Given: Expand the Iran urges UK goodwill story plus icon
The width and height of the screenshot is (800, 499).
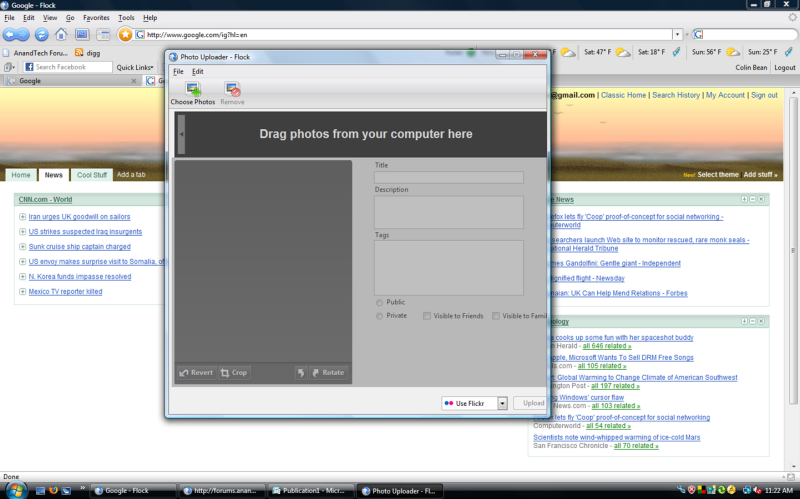Looking at the screenshot, I should (22, 217).
